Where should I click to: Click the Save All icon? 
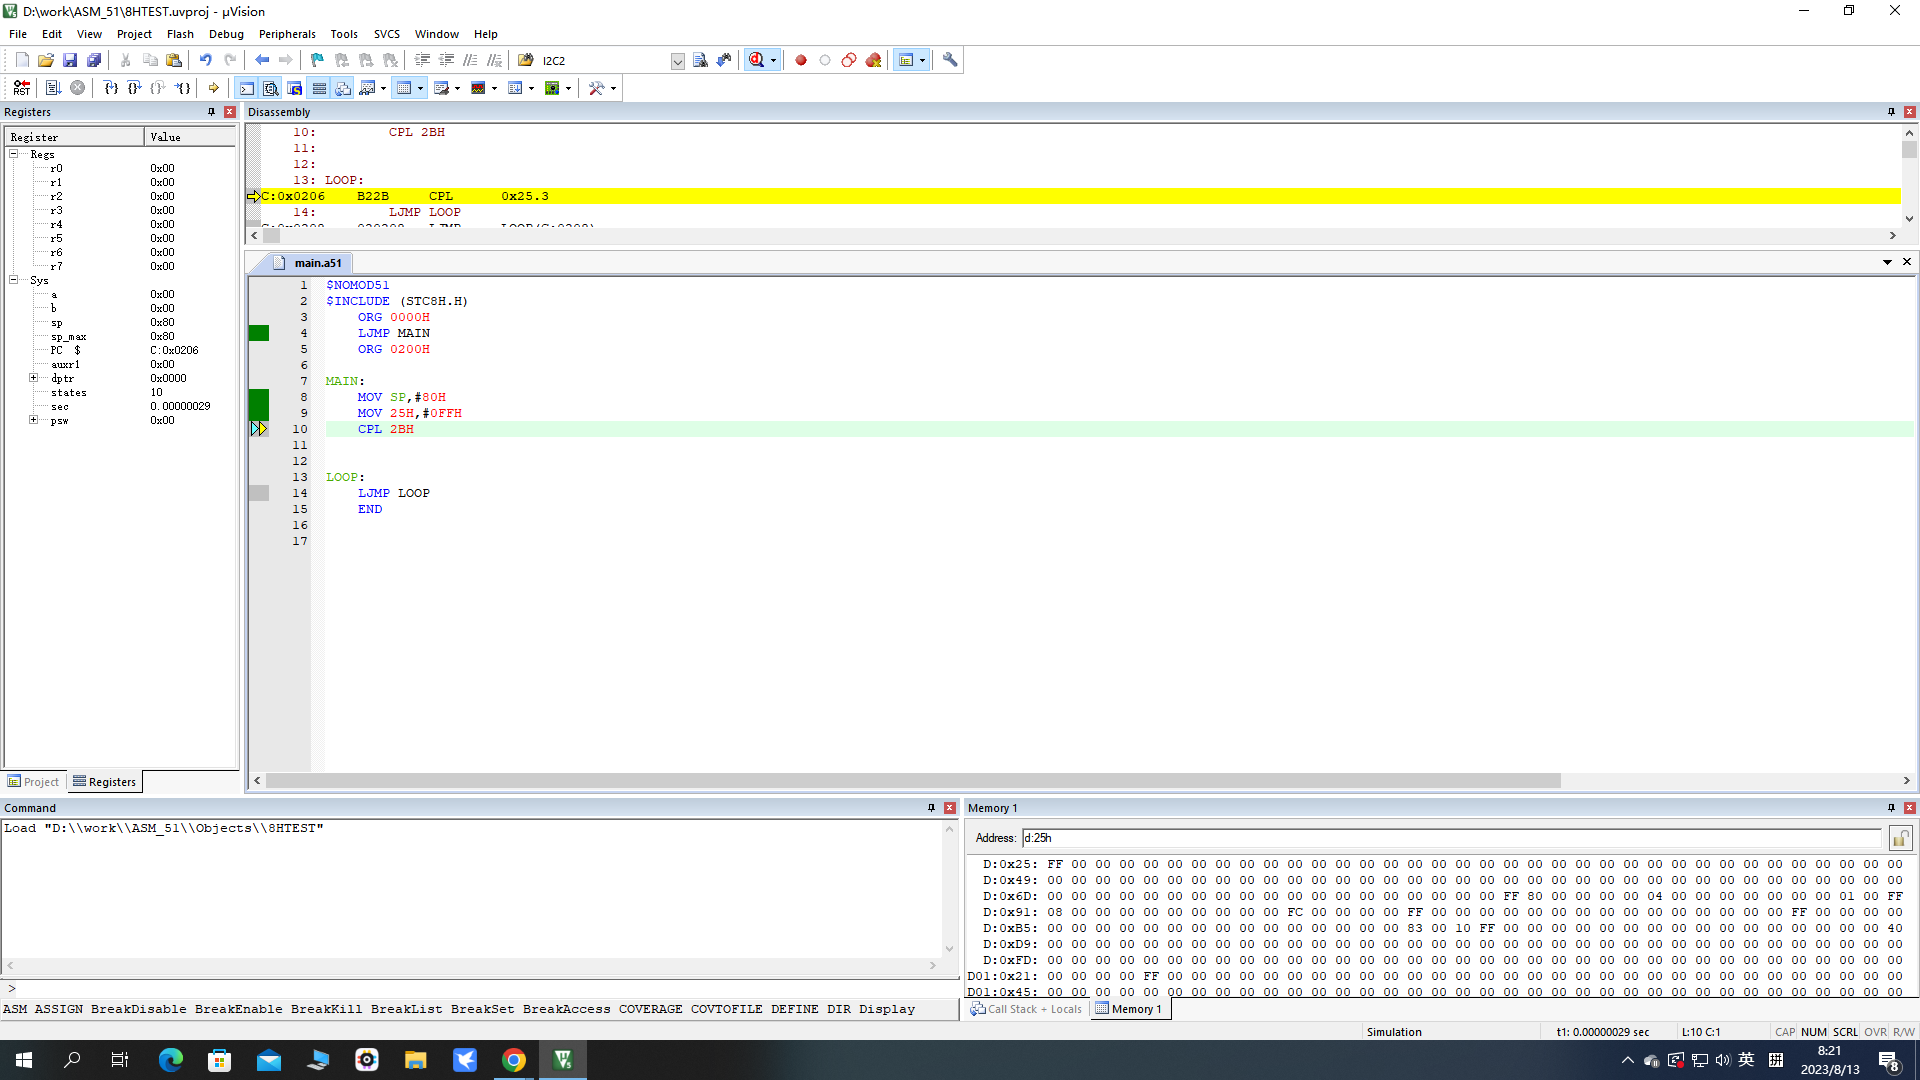(94, 60)
